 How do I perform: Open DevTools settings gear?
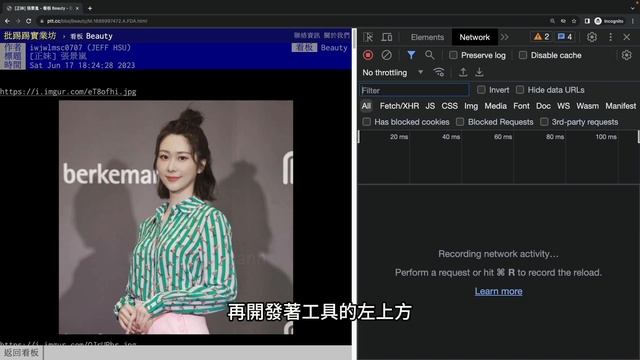click(591, 37)
